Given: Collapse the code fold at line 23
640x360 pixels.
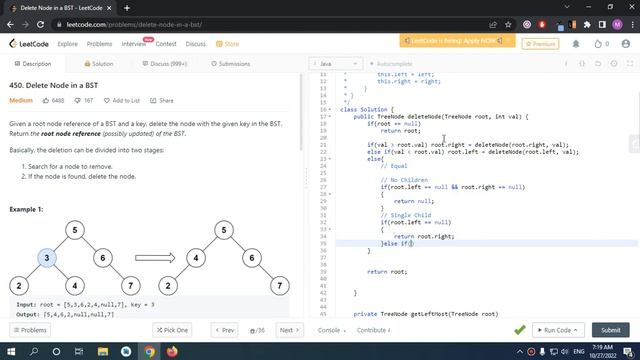Looking at the screenshot, I should pos(330,159).
